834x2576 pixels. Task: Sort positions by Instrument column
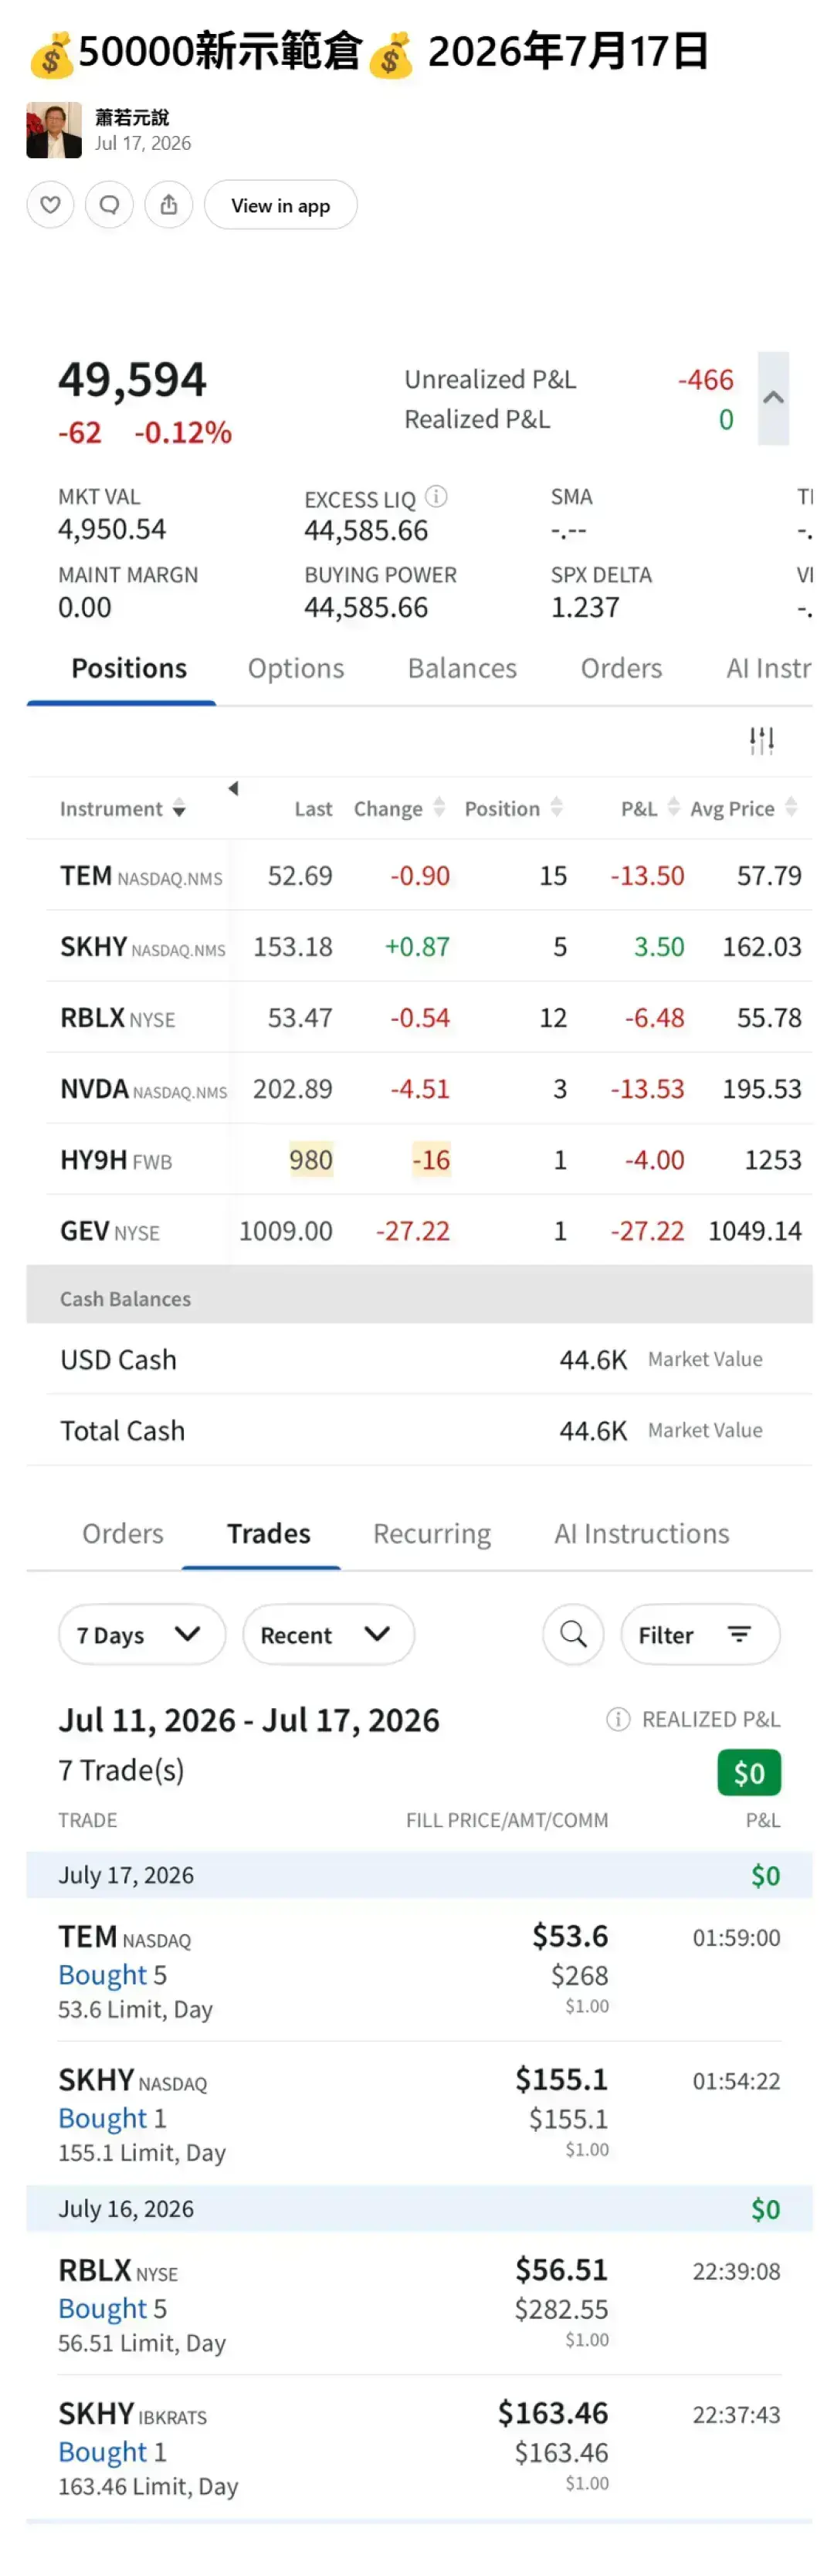[x=122, y=808]
